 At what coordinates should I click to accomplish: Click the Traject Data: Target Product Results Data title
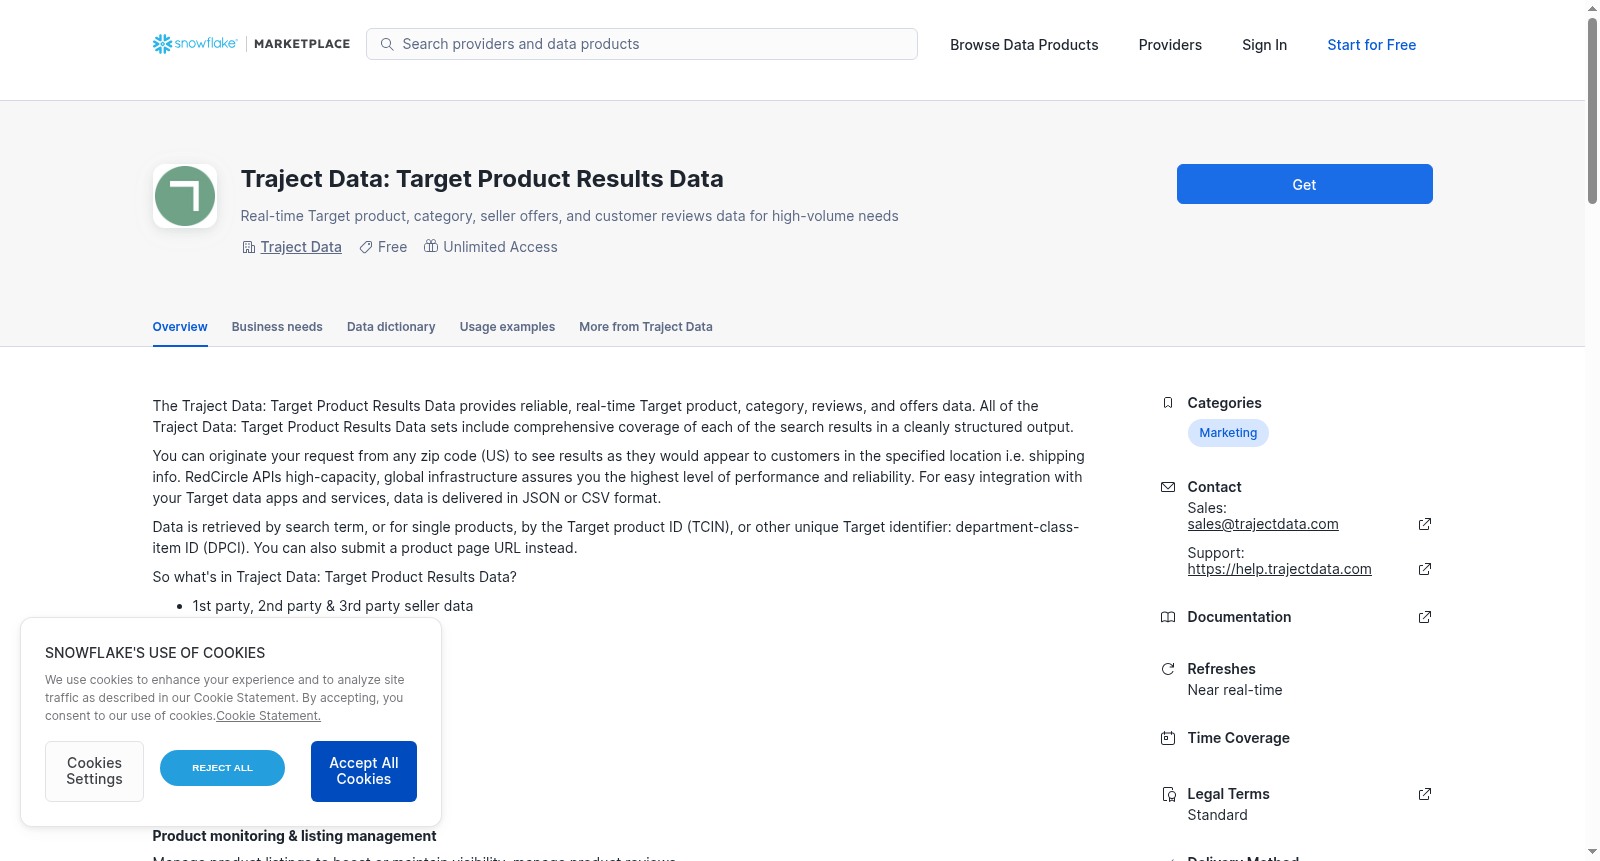coord(482,179)
